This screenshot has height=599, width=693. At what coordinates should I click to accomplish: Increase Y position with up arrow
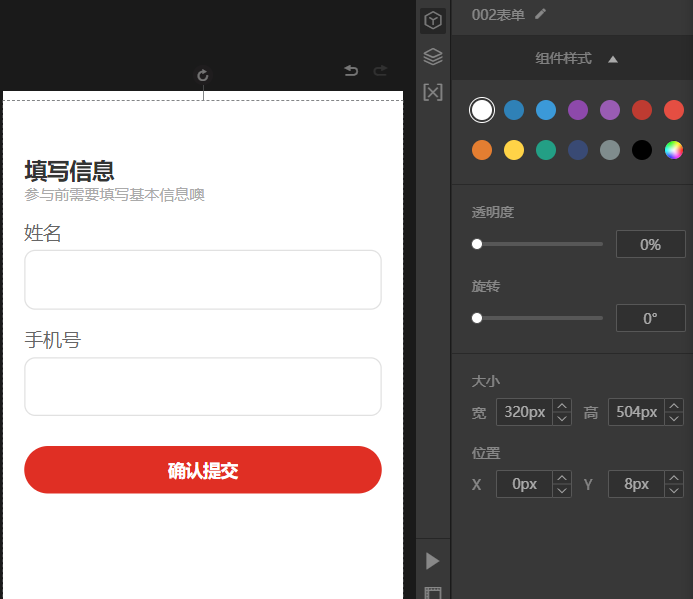[x=674, y=477]
